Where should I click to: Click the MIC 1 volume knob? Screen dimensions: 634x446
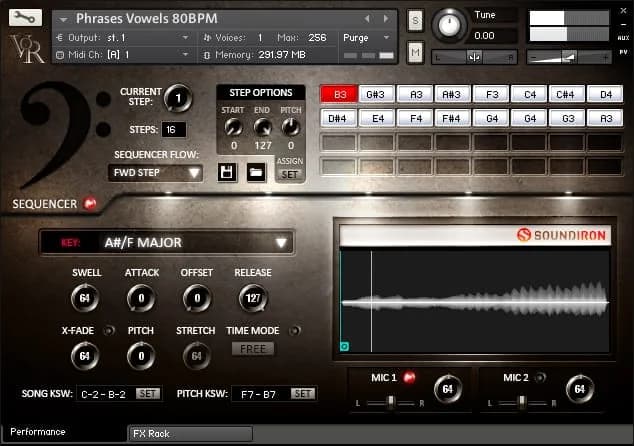(x=448, y=389)
